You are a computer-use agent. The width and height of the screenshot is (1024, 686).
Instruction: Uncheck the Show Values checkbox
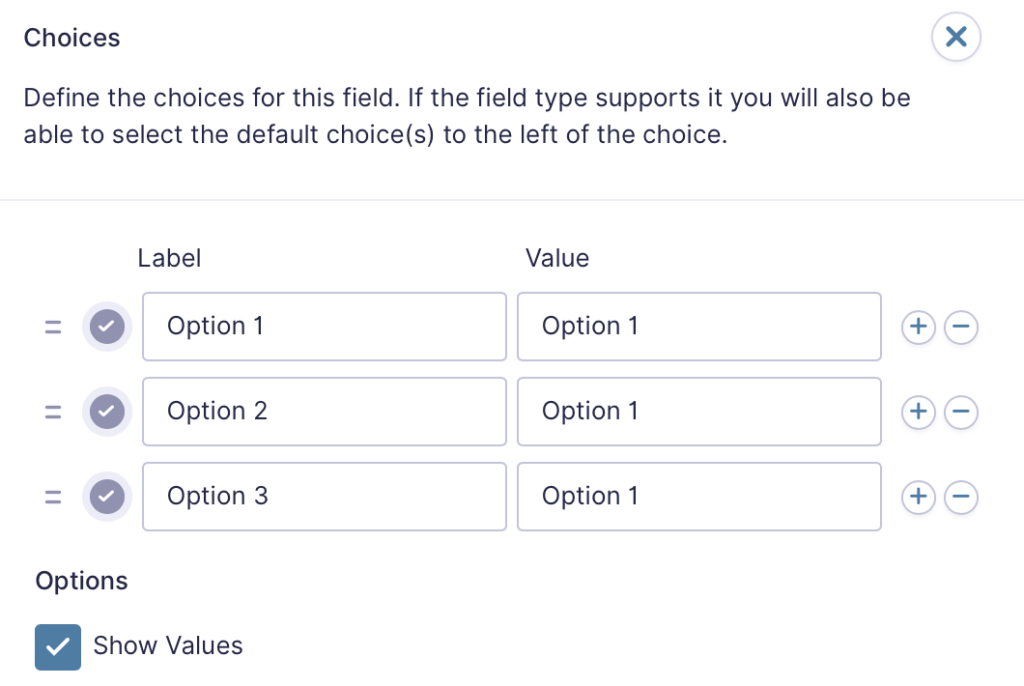pos(58,647)
